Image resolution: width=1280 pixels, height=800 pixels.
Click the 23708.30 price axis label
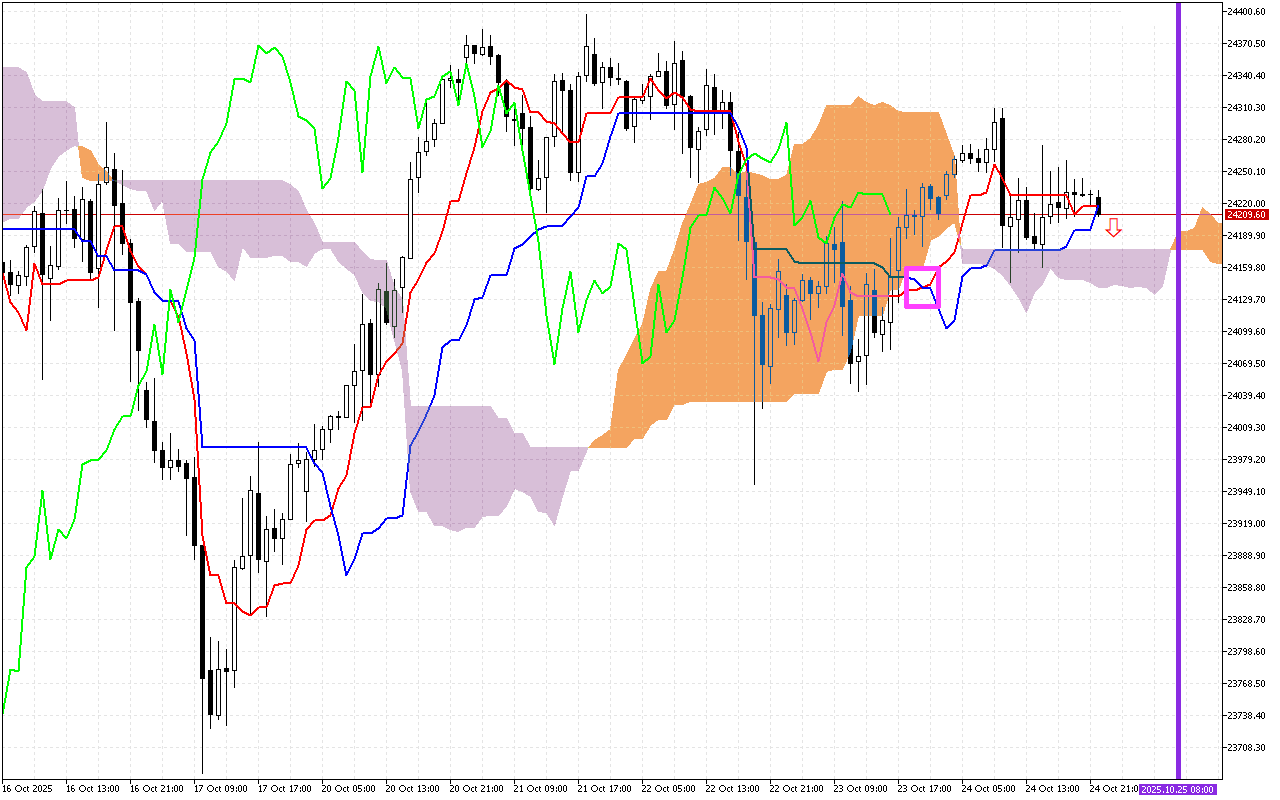click(1246, 747)
